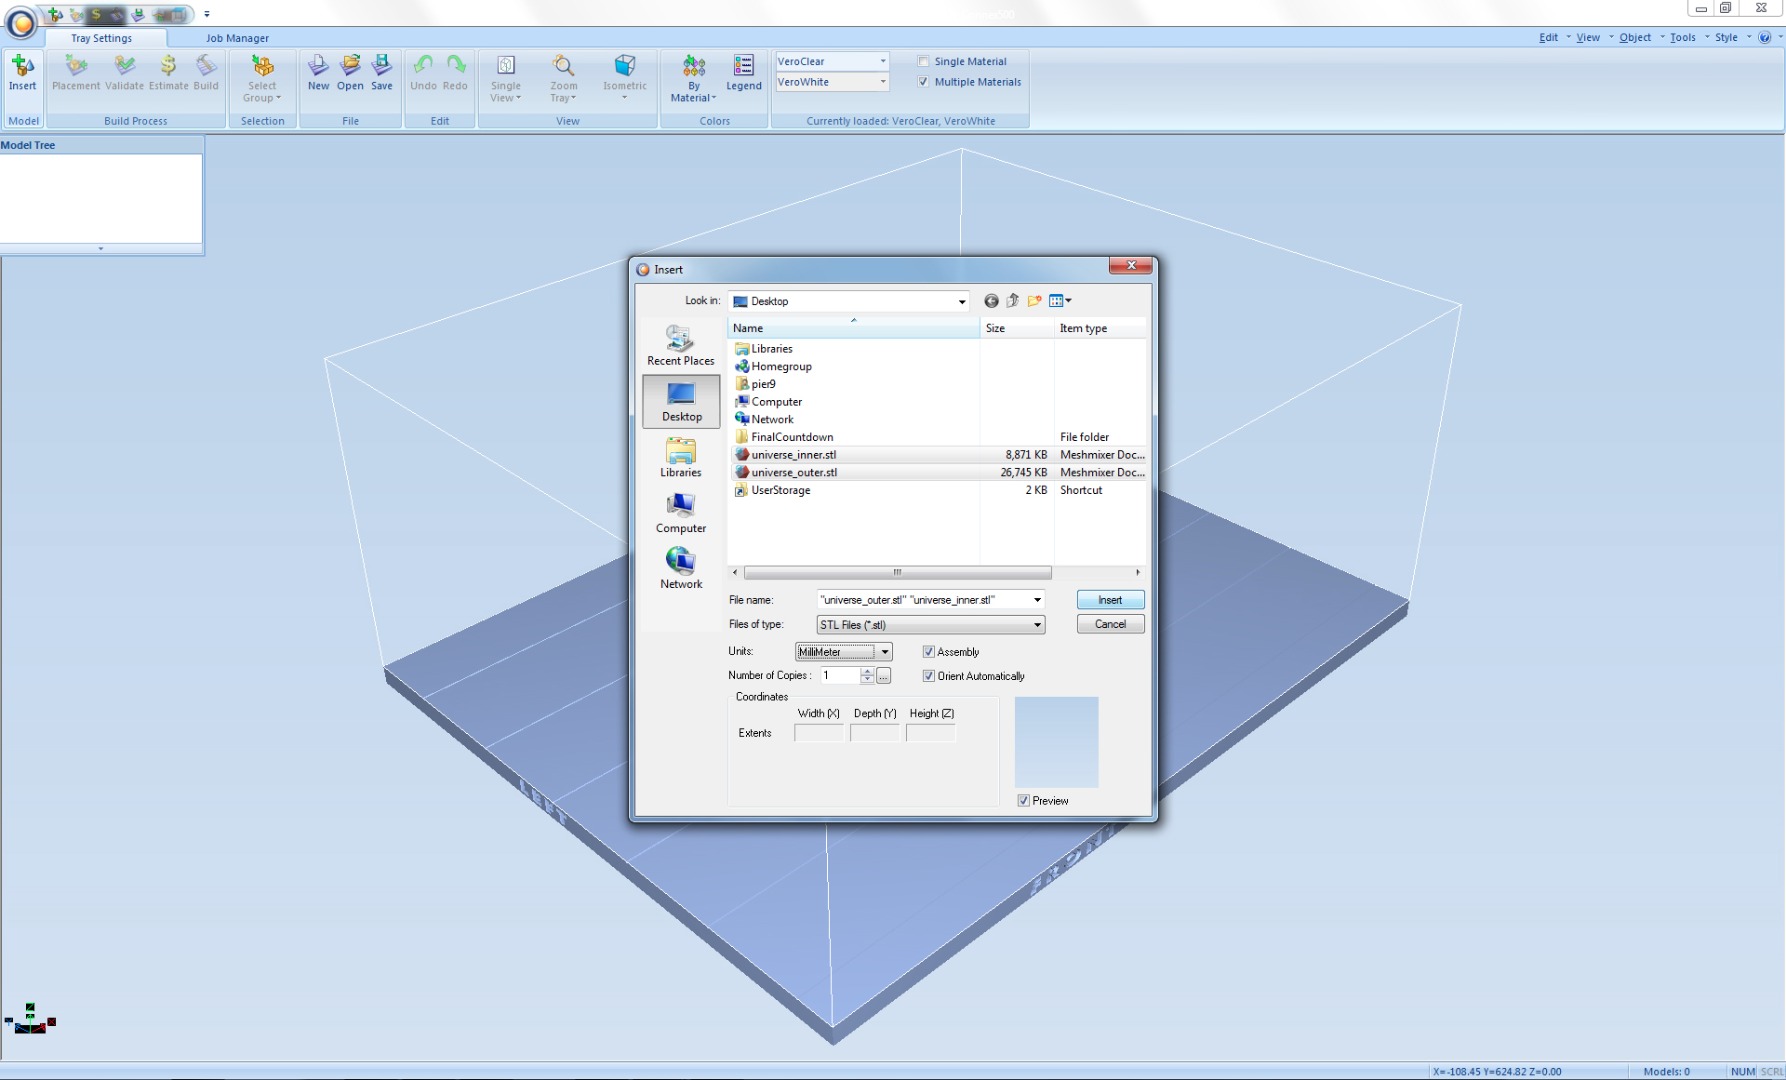Click the Redo icon
The height and width of the screenshot is (1080, 1786).
455,73
